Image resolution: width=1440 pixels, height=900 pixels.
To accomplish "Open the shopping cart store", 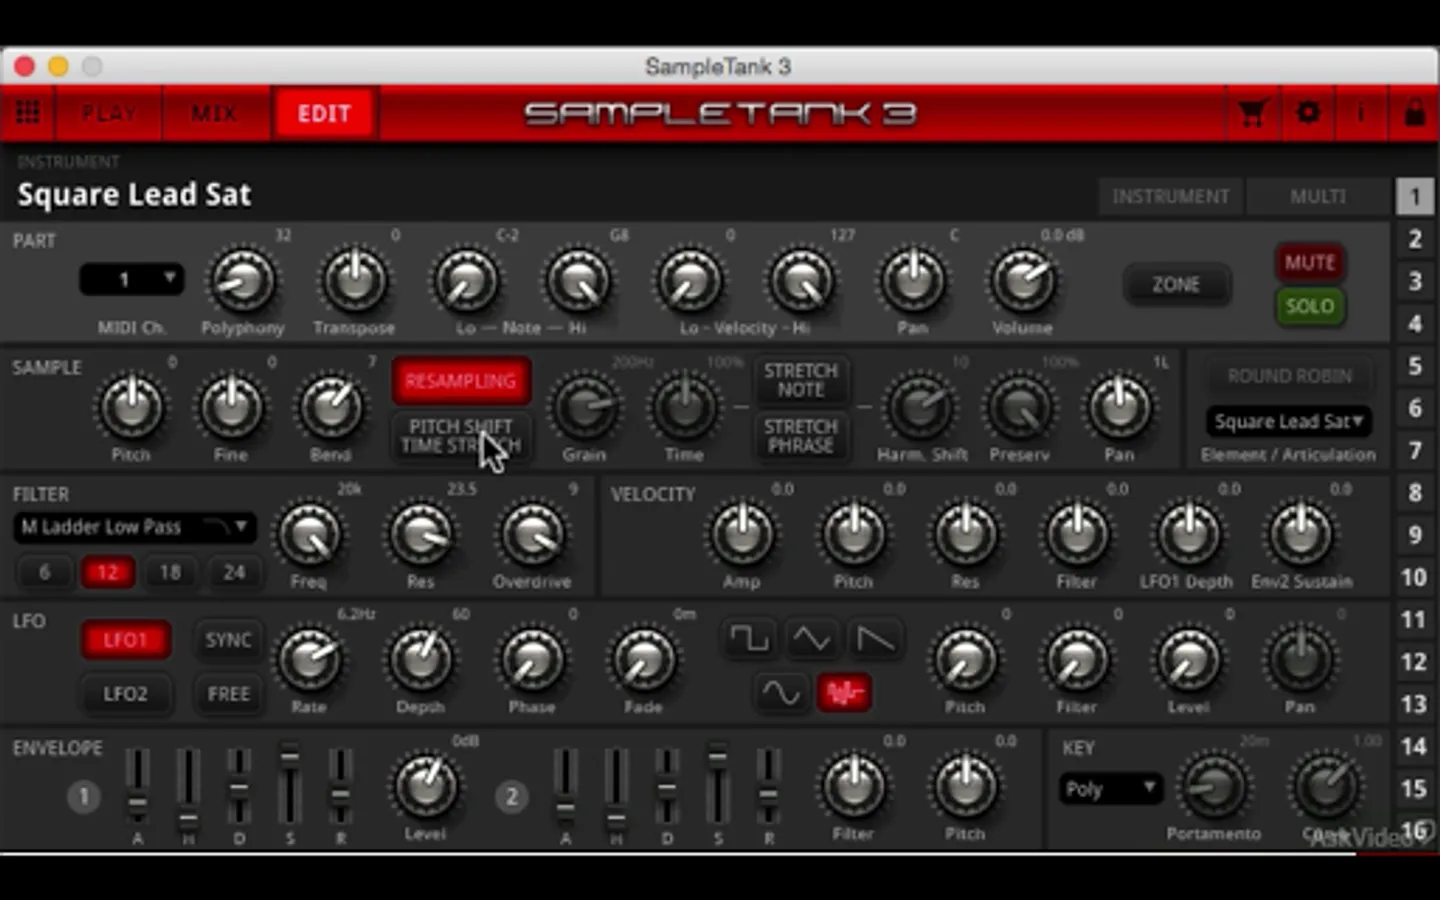I will pos(1251,113).
